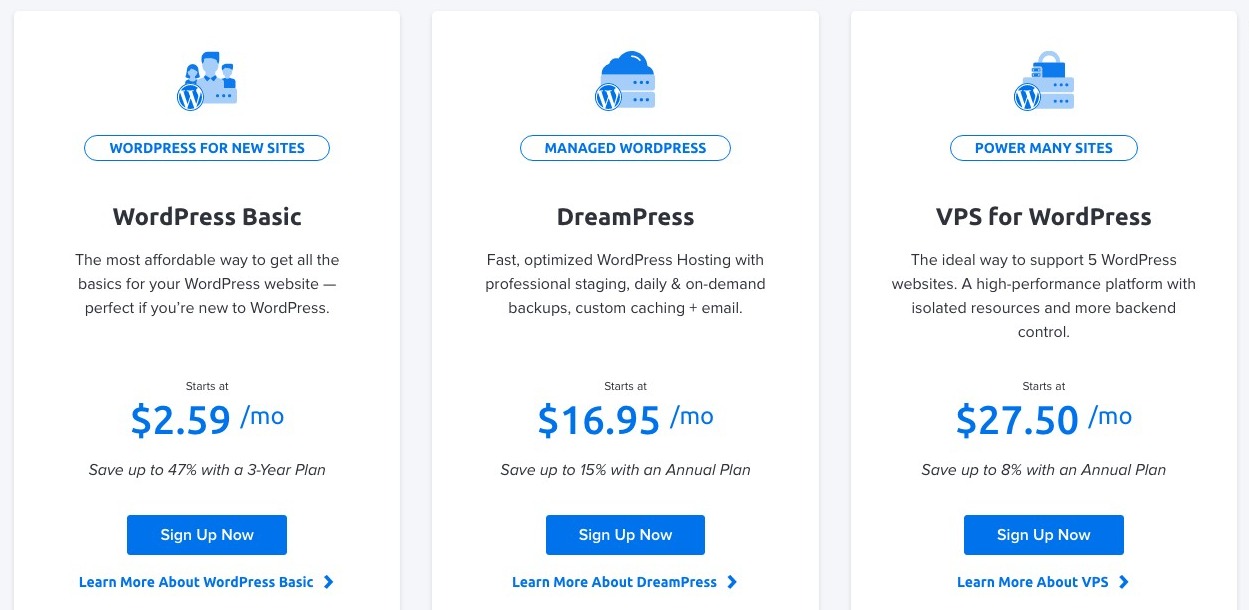
Task: Click the WordPress Basic people icon
Action: (x=207, y=81)
